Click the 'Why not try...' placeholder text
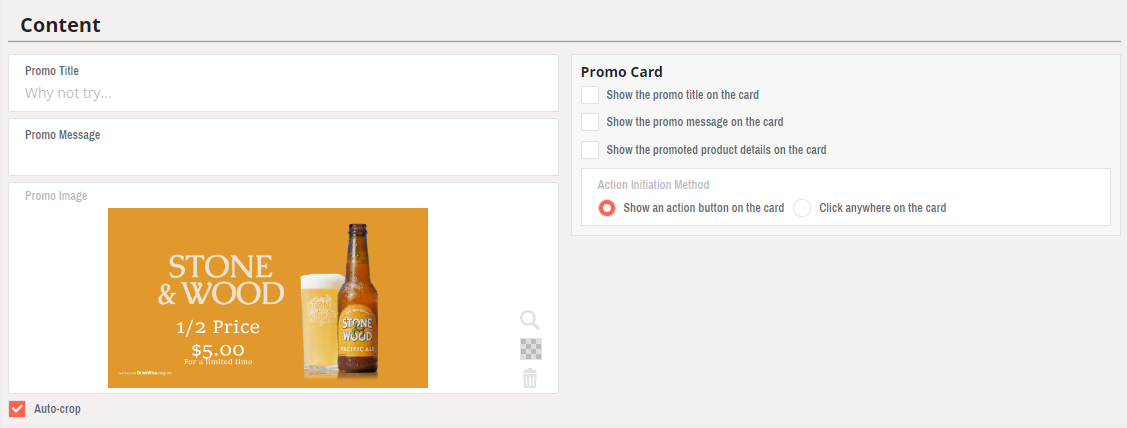 coord(68,94)
